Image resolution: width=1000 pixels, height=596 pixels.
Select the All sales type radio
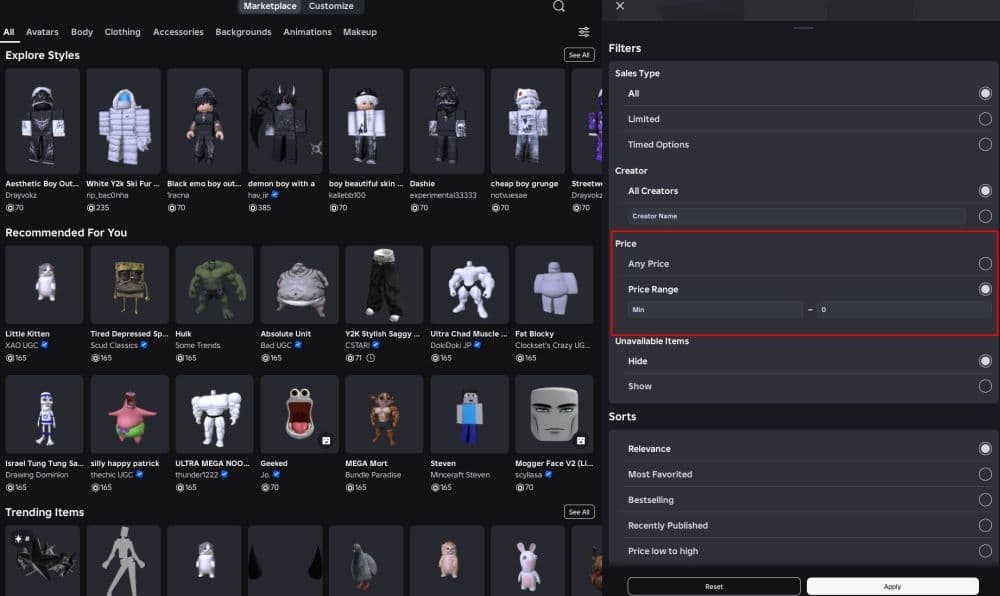point(985,94)
